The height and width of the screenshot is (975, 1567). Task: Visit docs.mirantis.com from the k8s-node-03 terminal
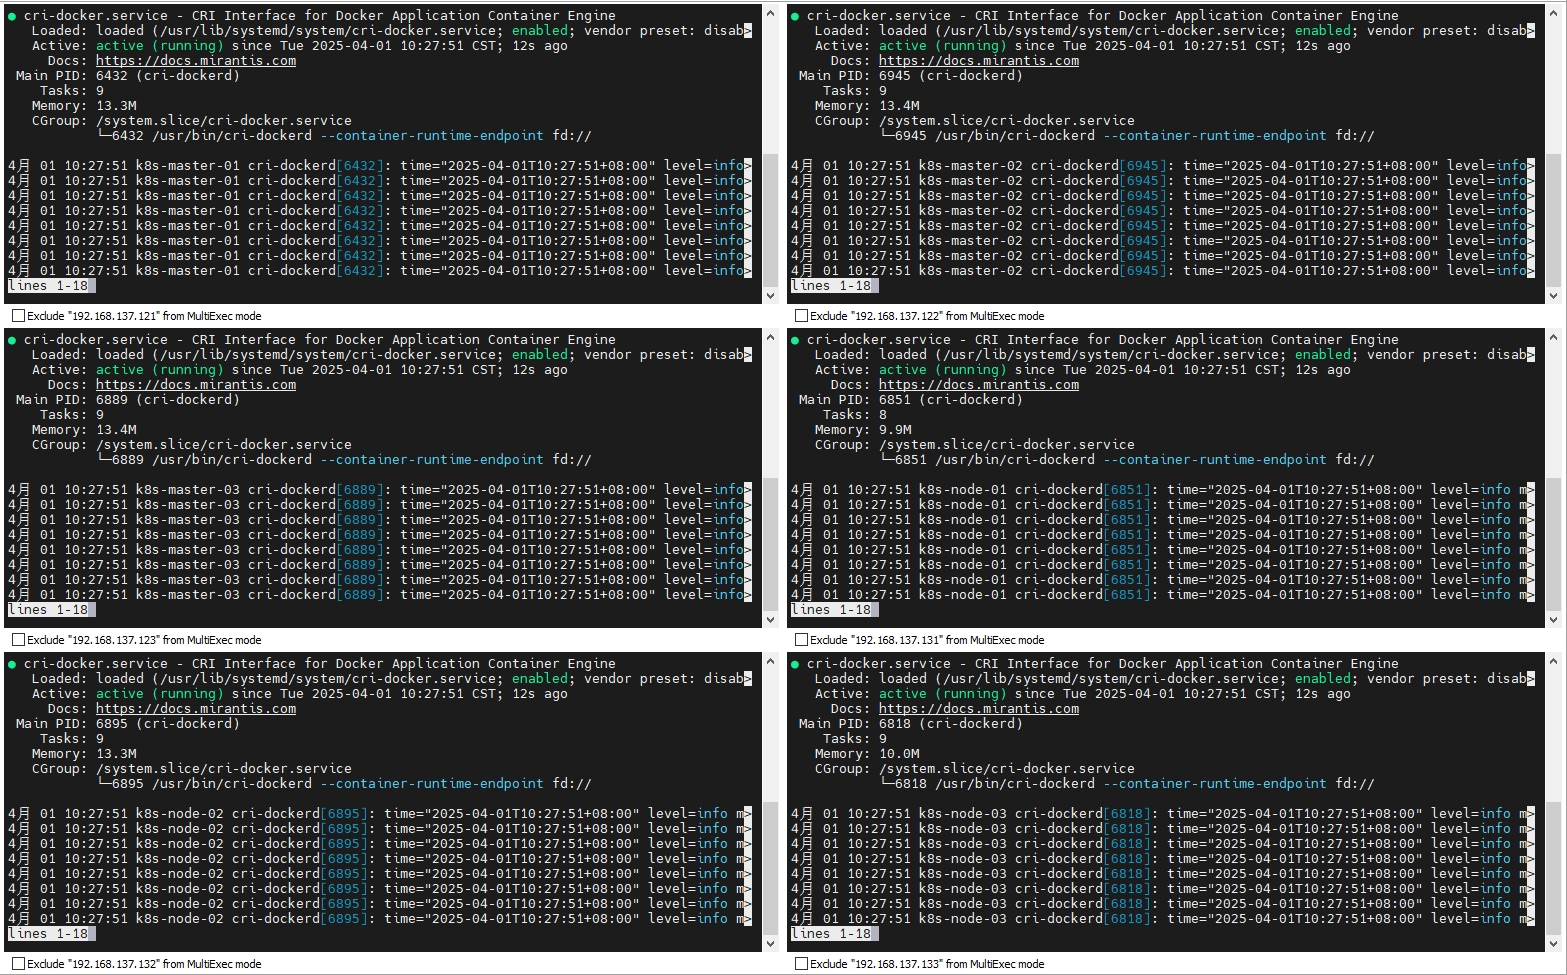[979, 709]
